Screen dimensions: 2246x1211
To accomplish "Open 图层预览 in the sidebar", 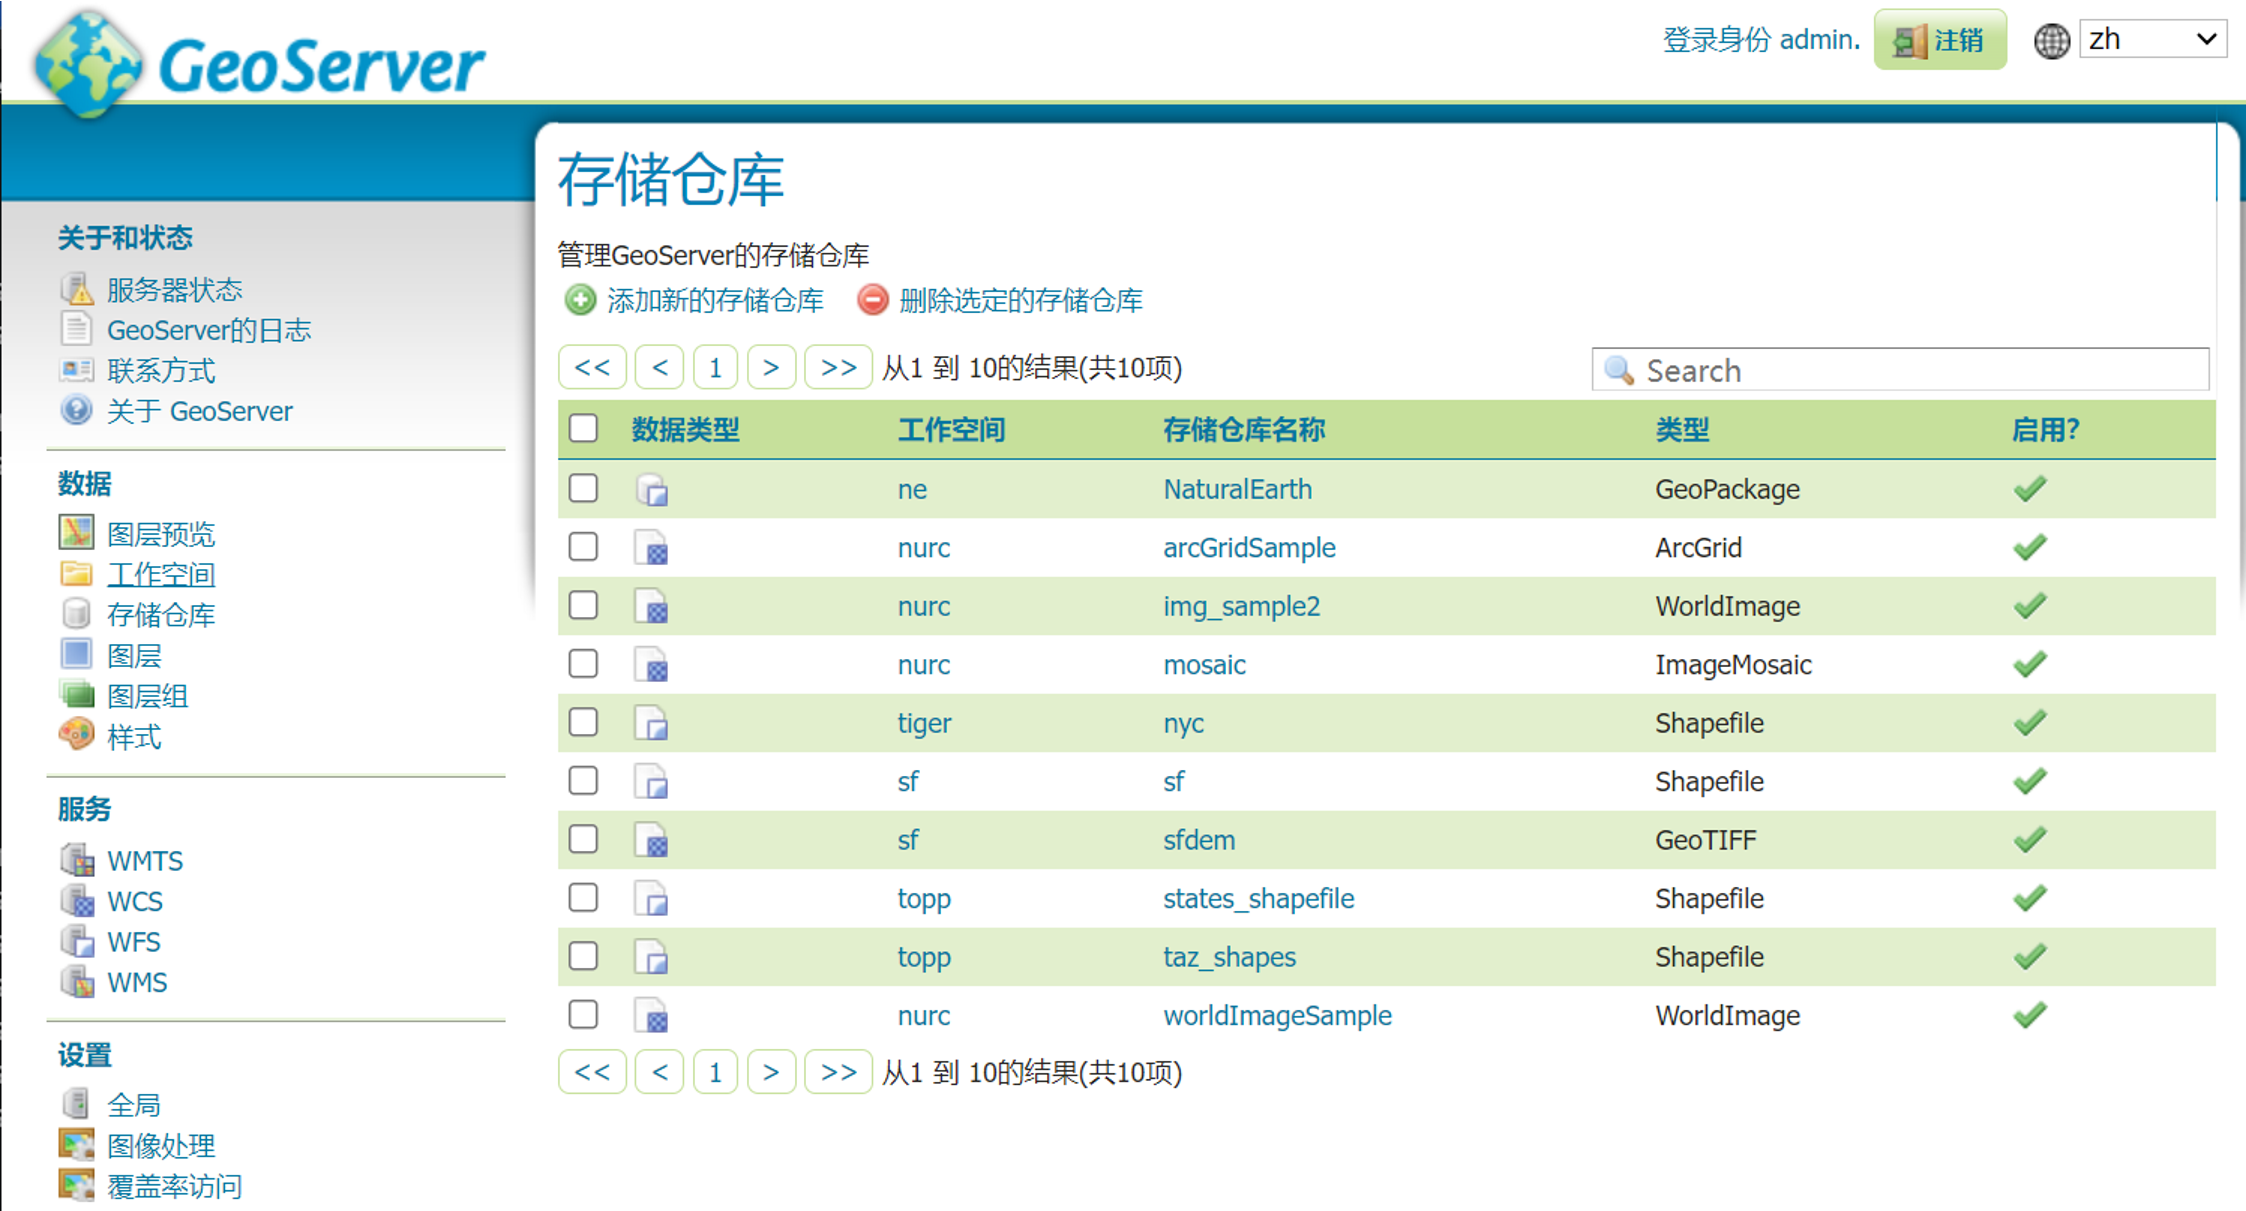I will point(161,534).
